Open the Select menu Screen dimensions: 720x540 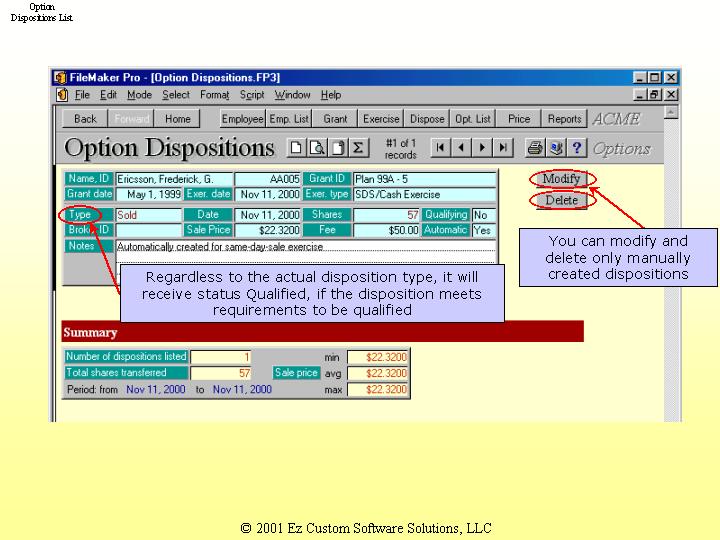[176, 95]
